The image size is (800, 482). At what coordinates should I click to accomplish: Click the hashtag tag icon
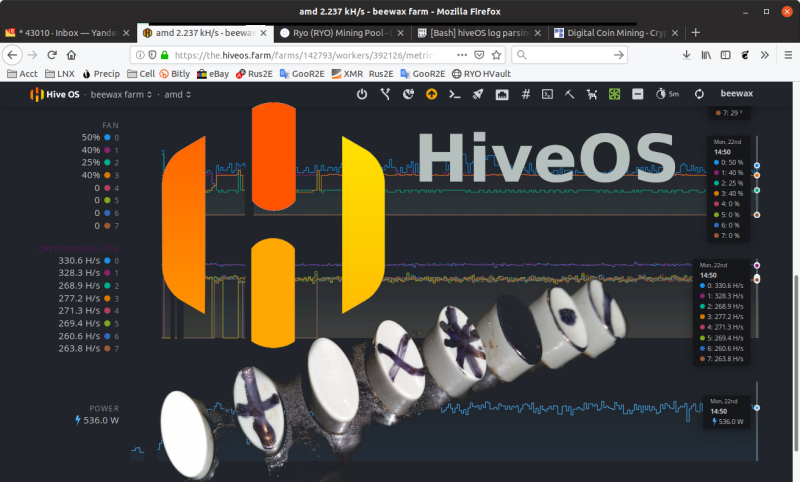(x=526, y=94)
